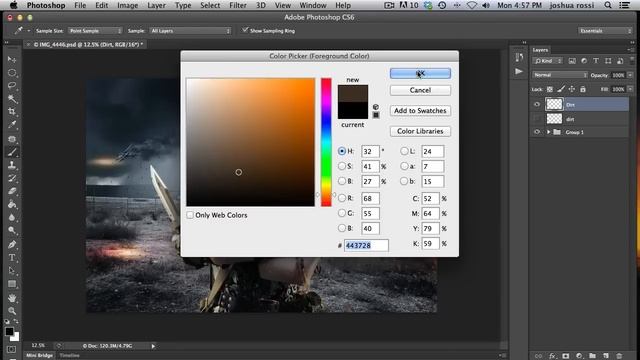Click the hex color input field
The width and height of the screenshot is (640, 360).
(366, 245)
